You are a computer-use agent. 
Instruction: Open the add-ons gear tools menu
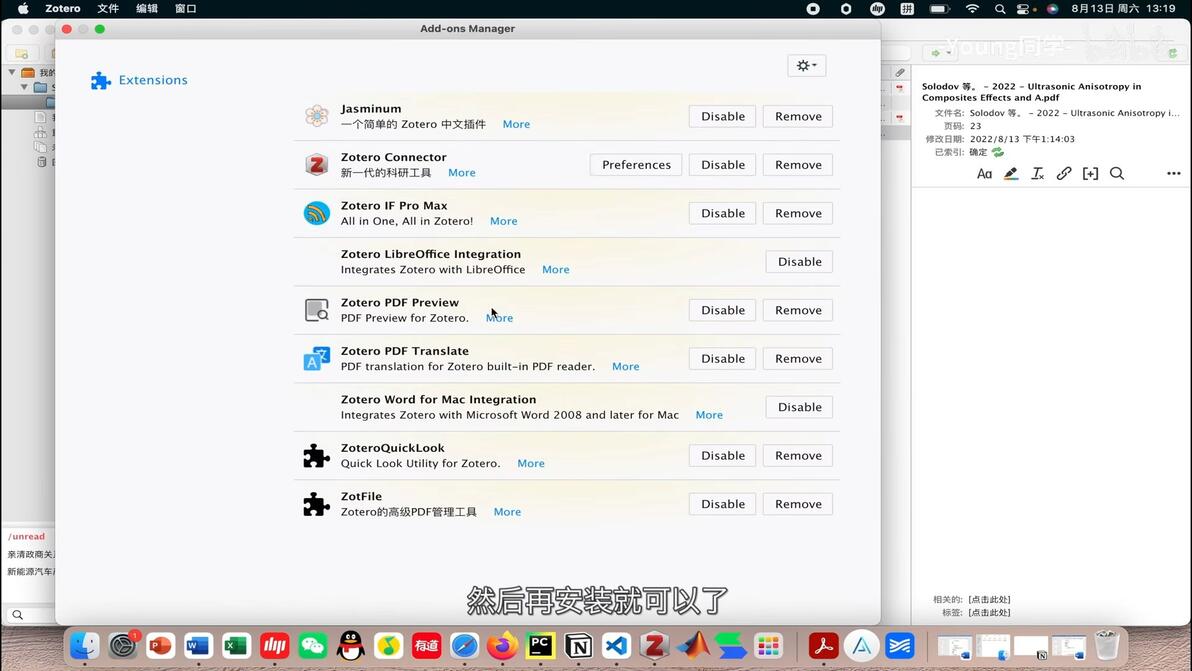tap(807, 65)
